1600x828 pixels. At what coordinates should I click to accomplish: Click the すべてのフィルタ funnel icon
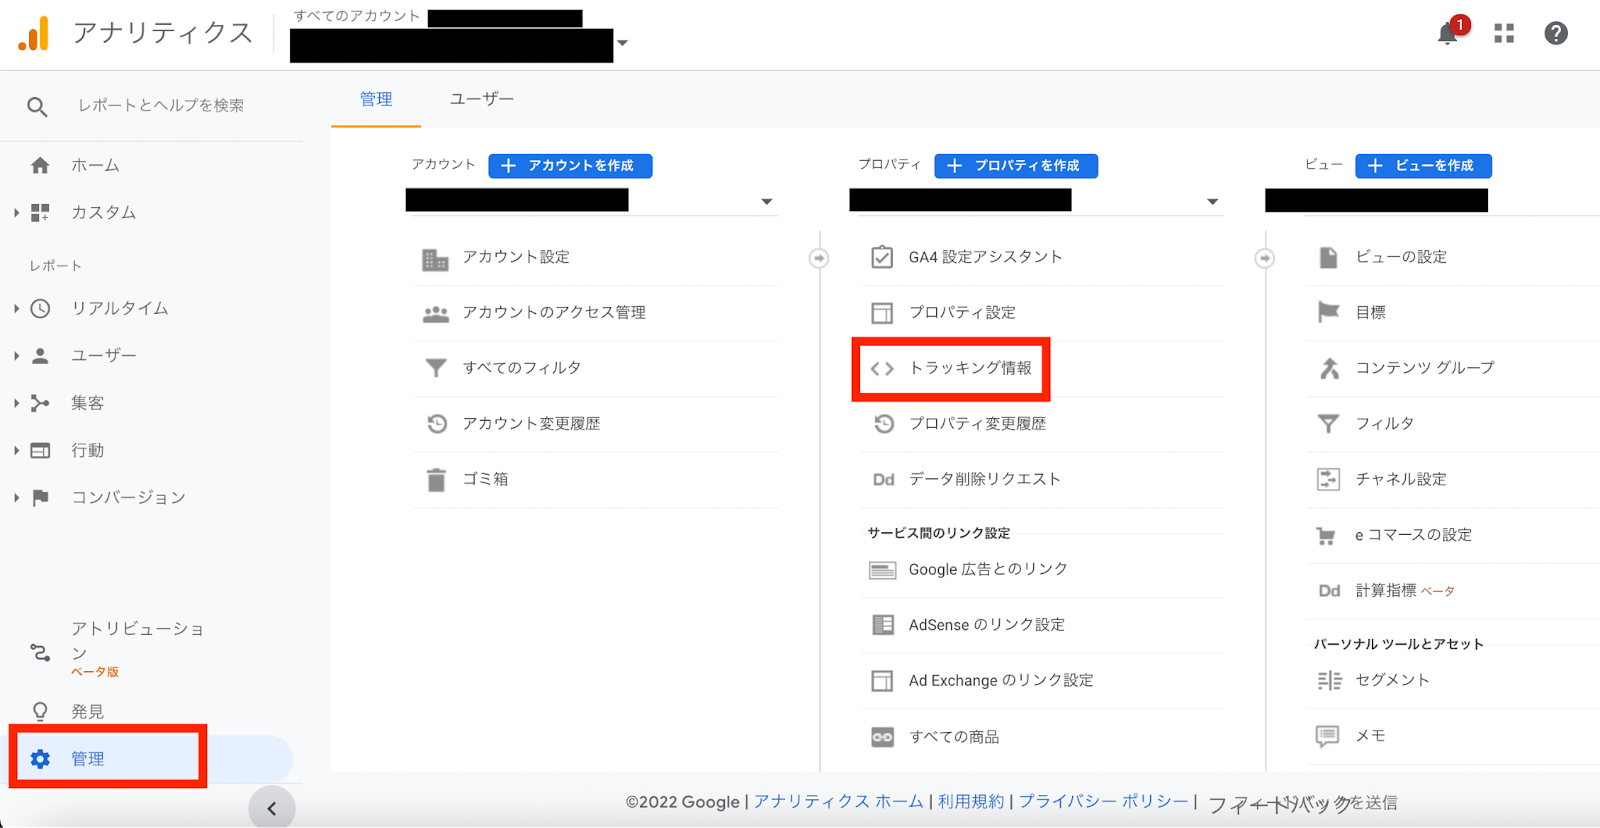[436, 368]
